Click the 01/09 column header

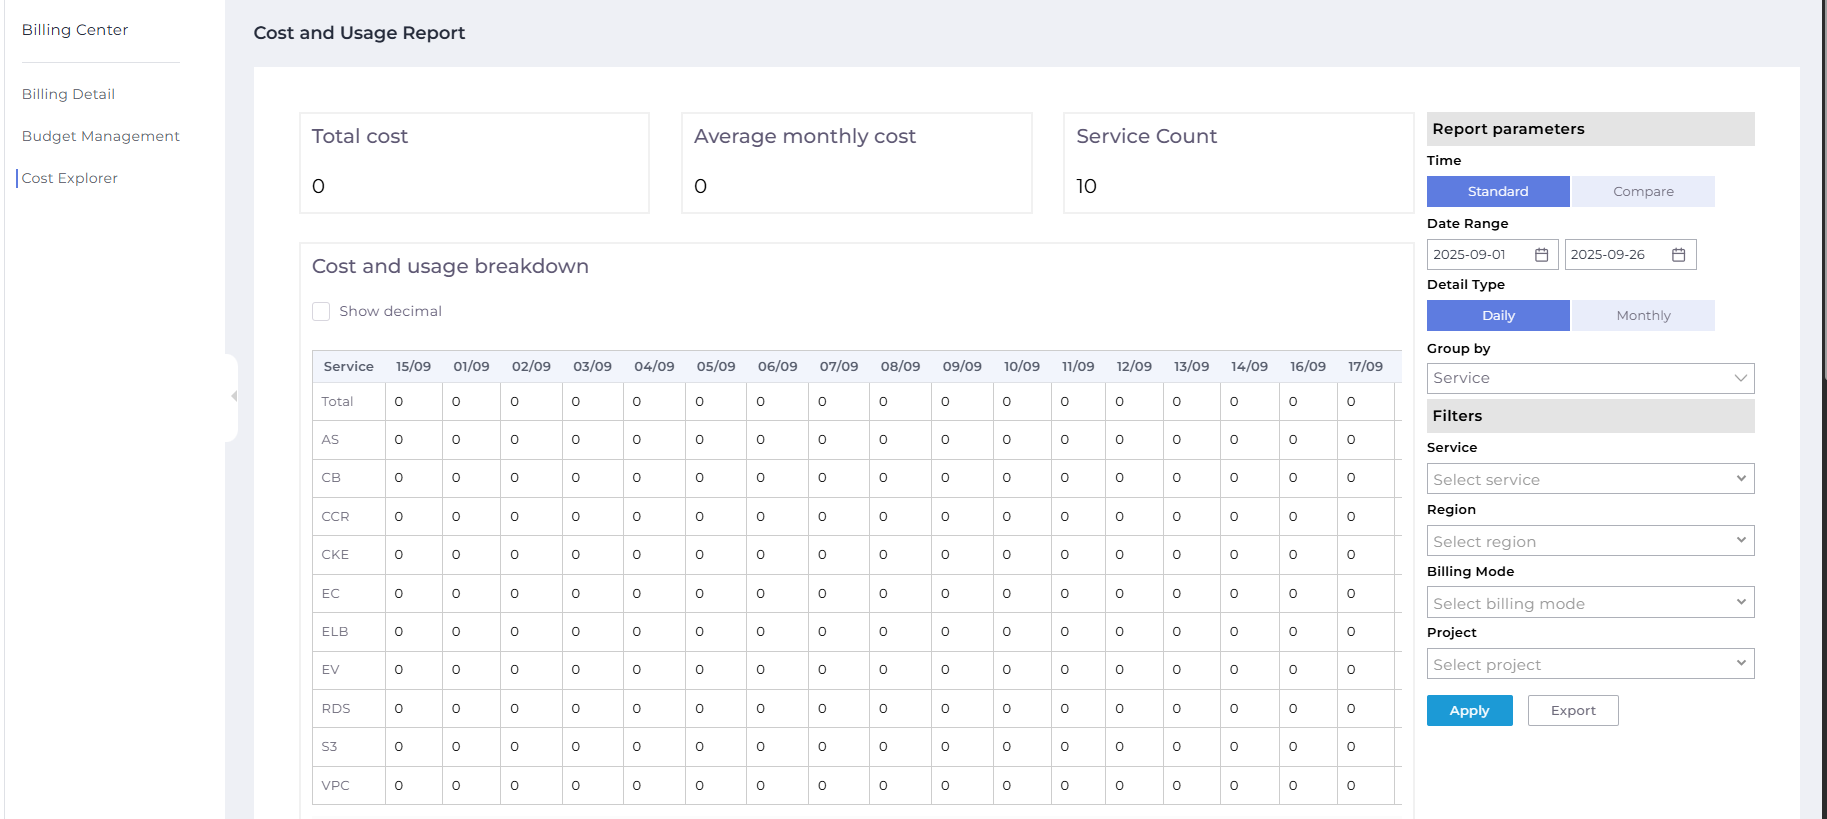coord(471,366)
